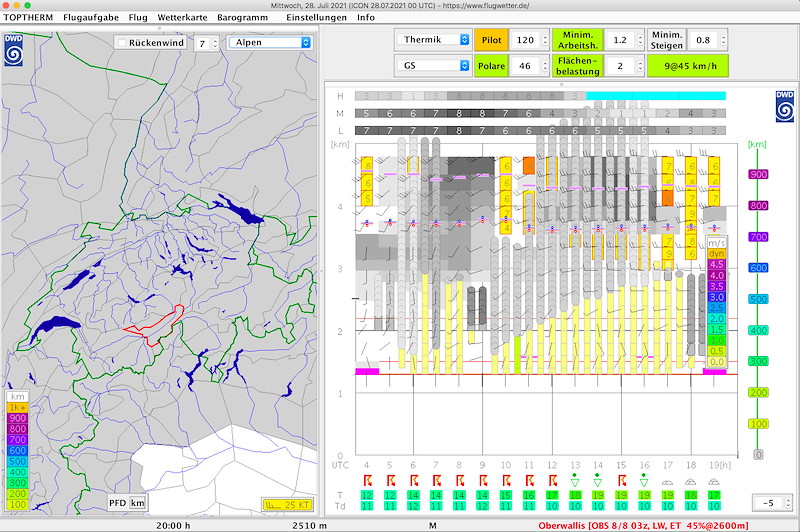Select the cloud icon at 19 UTC
This screenshot has height=532, width=800.
[x=714, y=482]
